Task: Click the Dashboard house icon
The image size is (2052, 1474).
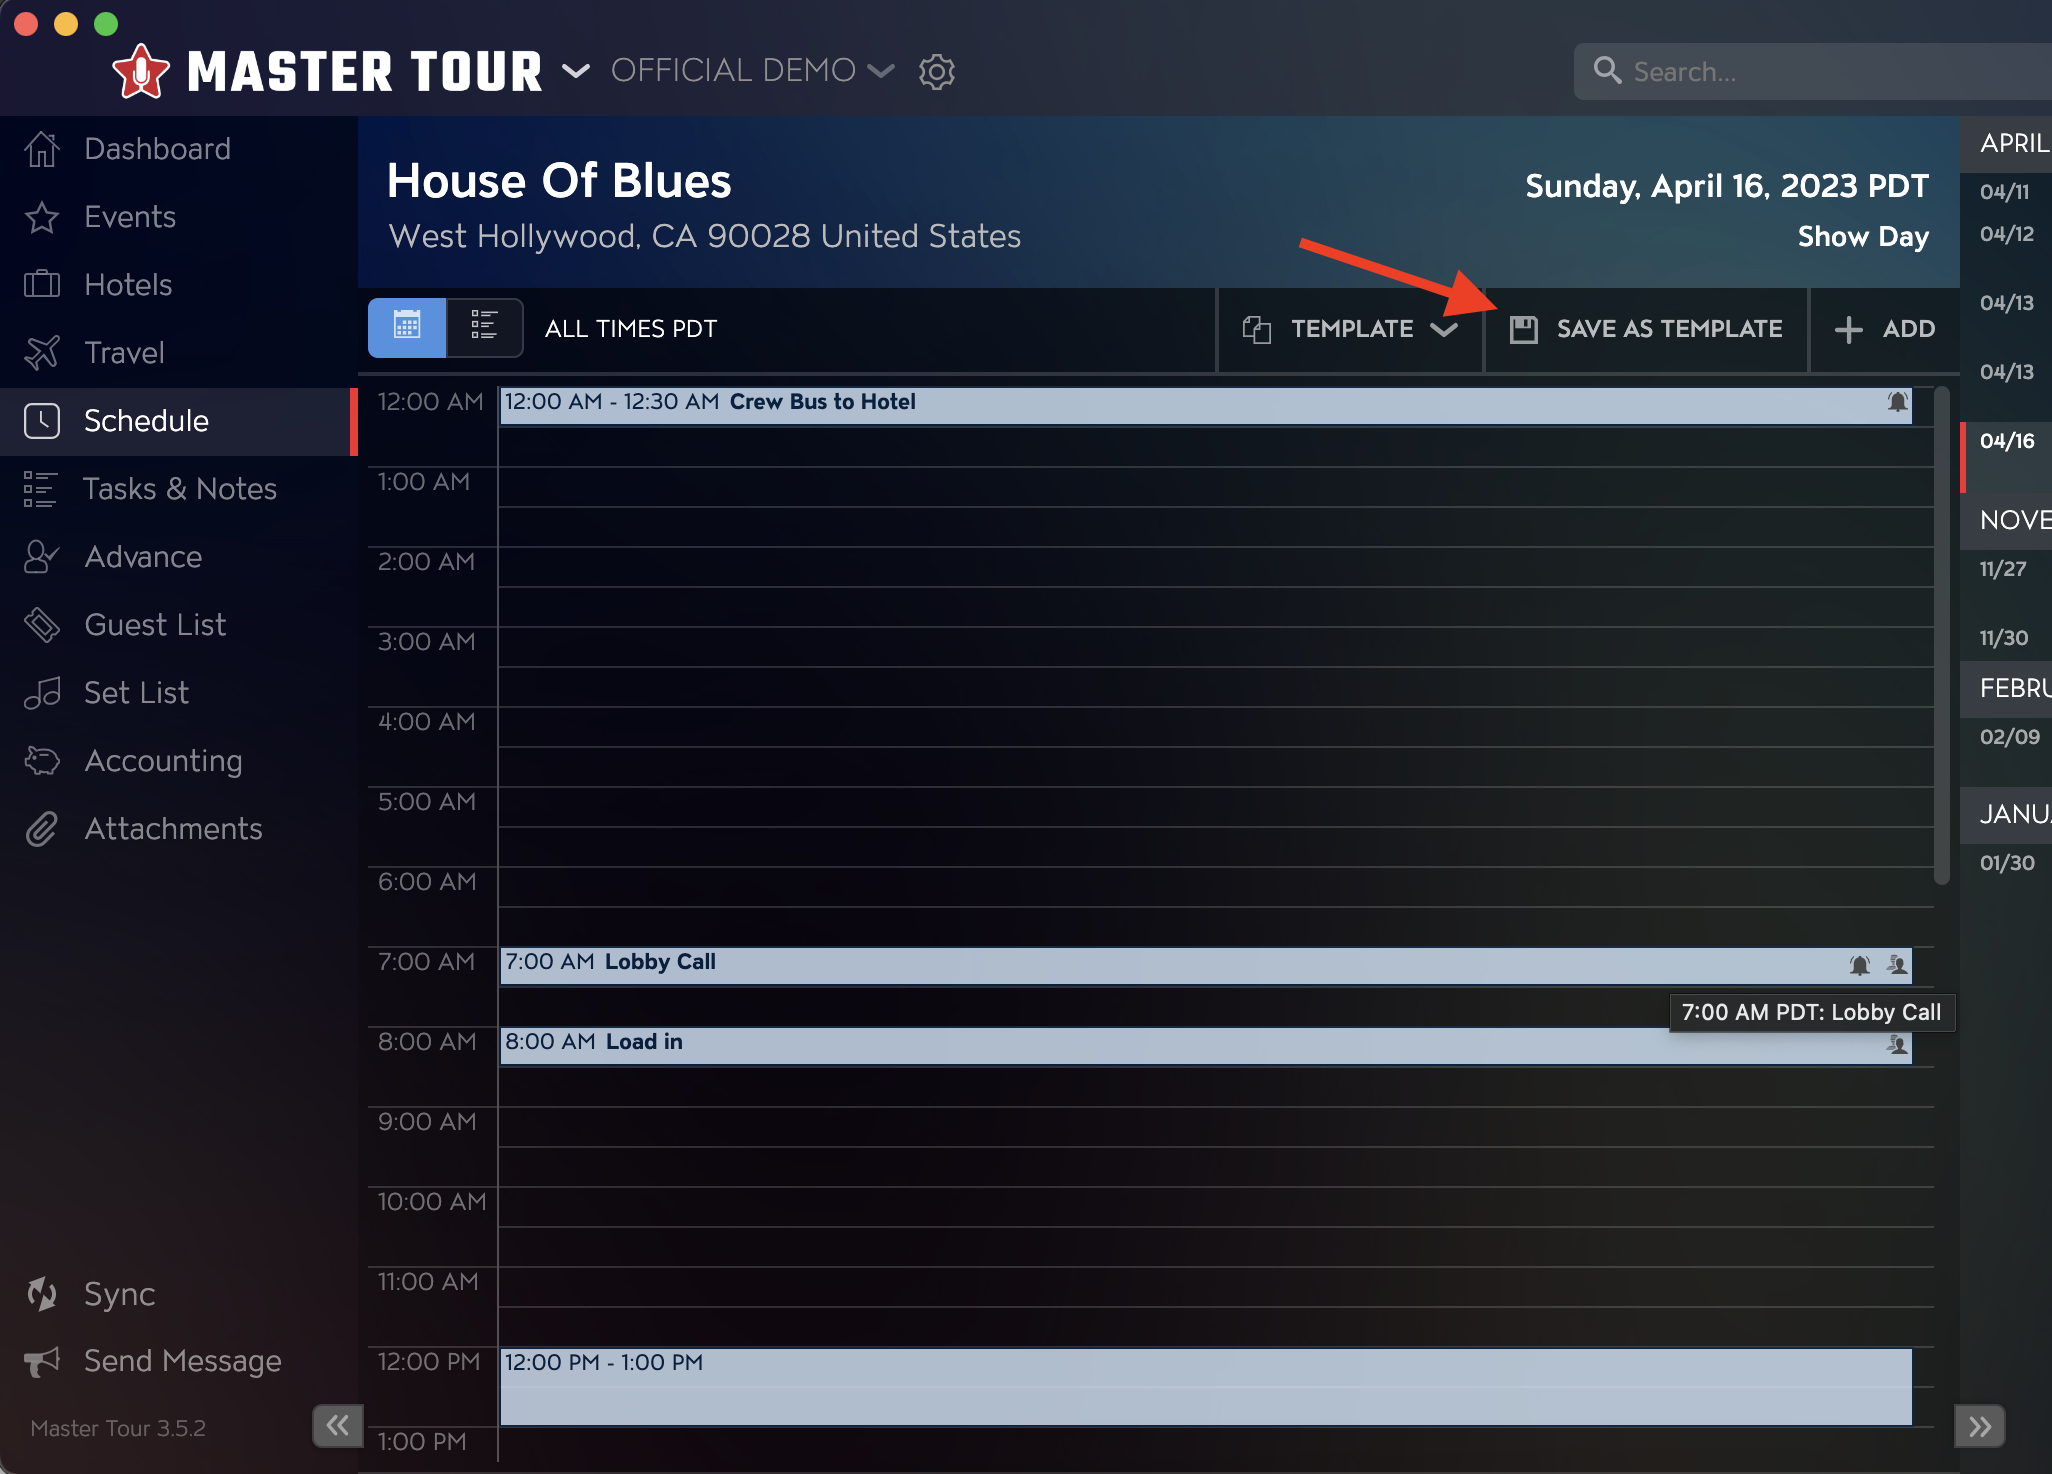Action: 41,149
